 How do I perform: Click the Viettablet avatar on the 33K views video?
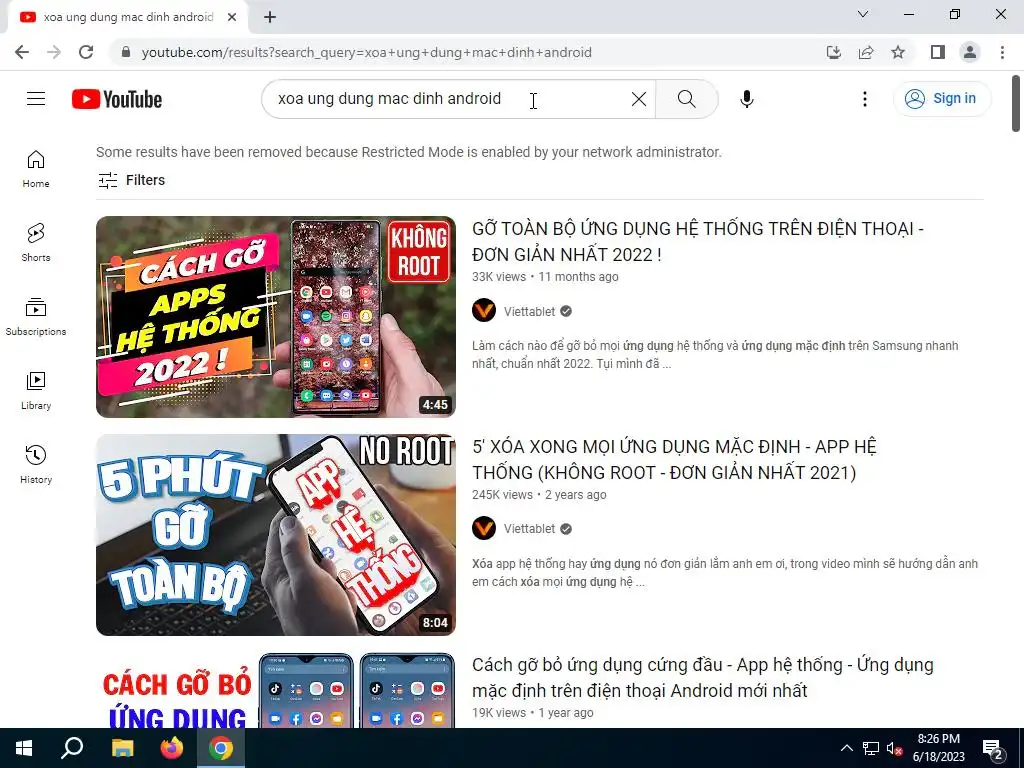point(484,311)
